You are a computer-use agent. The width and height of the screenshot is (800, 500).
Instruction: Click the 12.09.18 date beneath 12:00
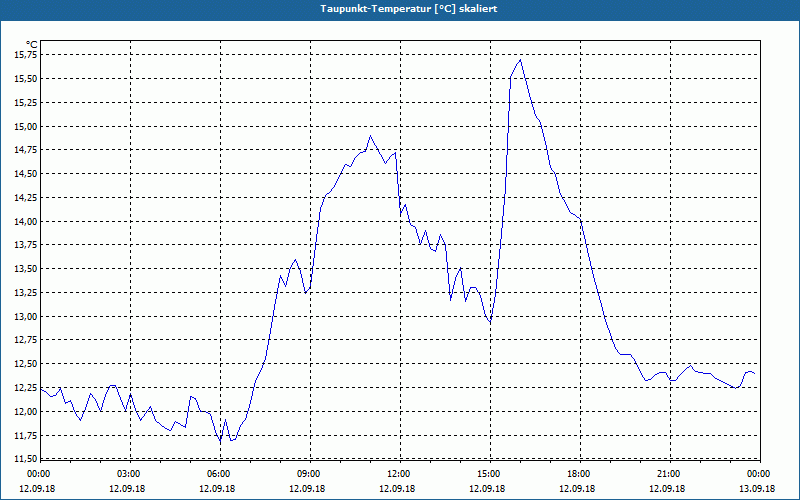(397, 488)
